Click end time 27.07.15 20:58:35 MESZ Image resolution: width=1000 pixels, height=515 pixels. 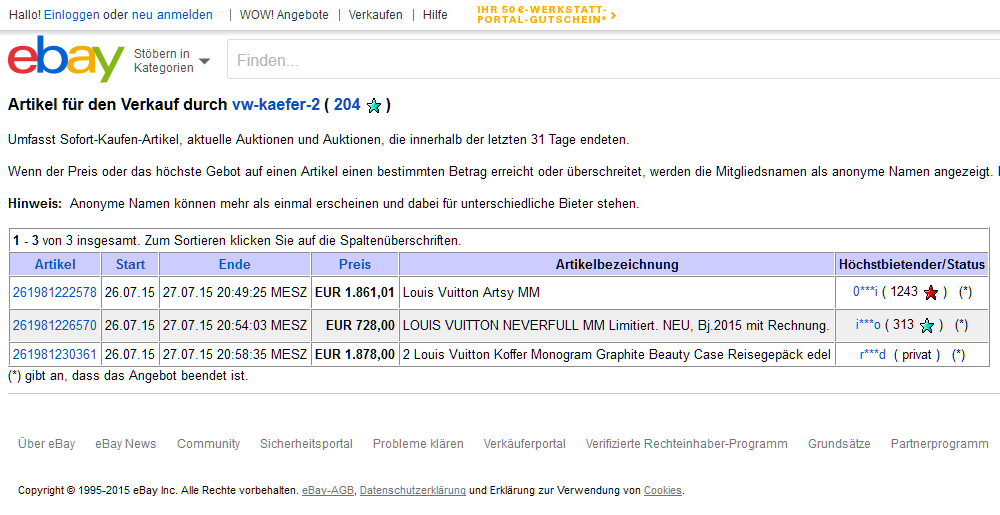point(235,354)
